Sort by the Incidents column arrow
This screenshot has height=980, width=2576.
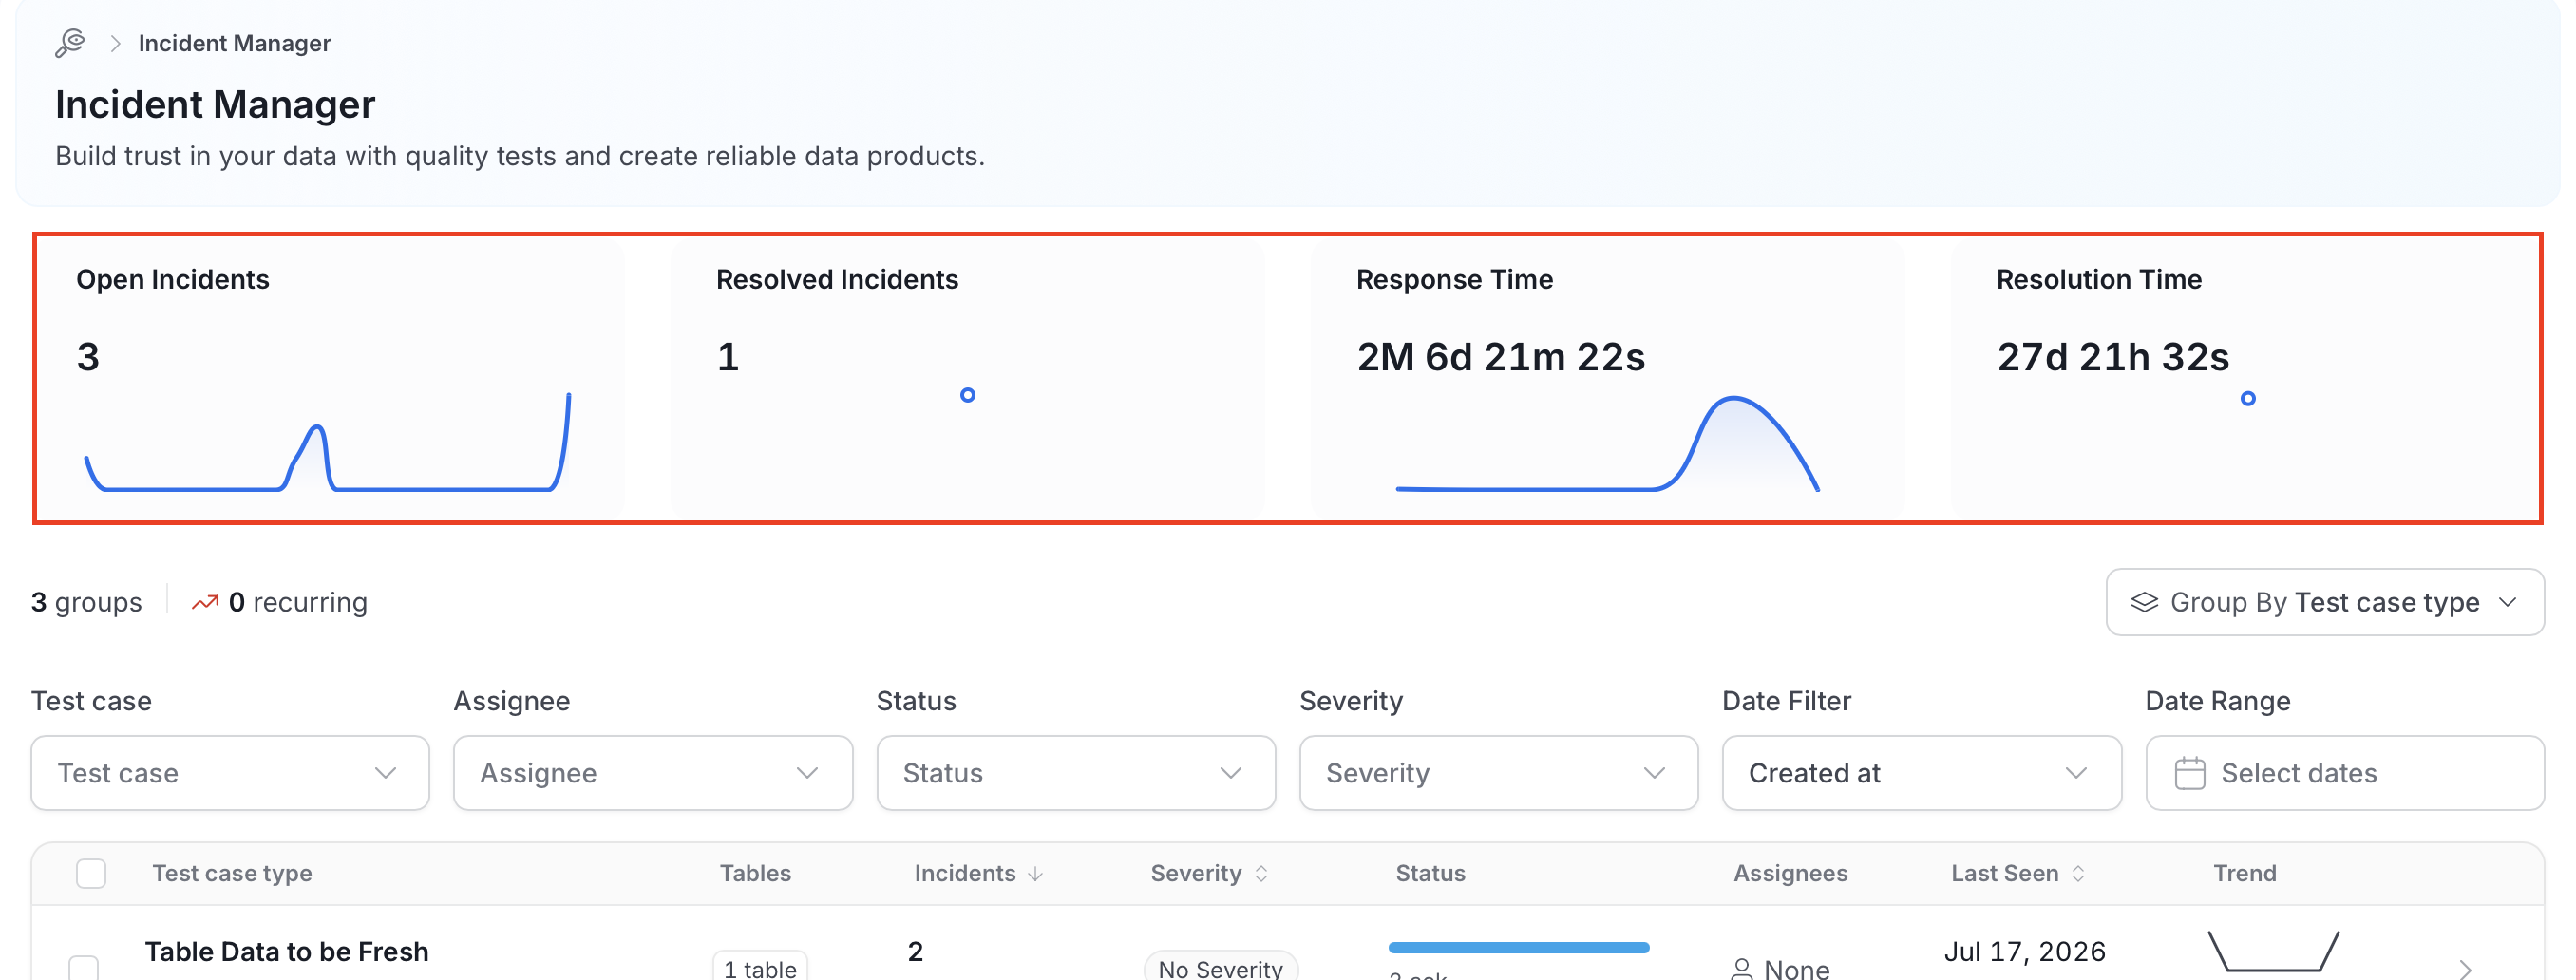(x=1035, y=874)
